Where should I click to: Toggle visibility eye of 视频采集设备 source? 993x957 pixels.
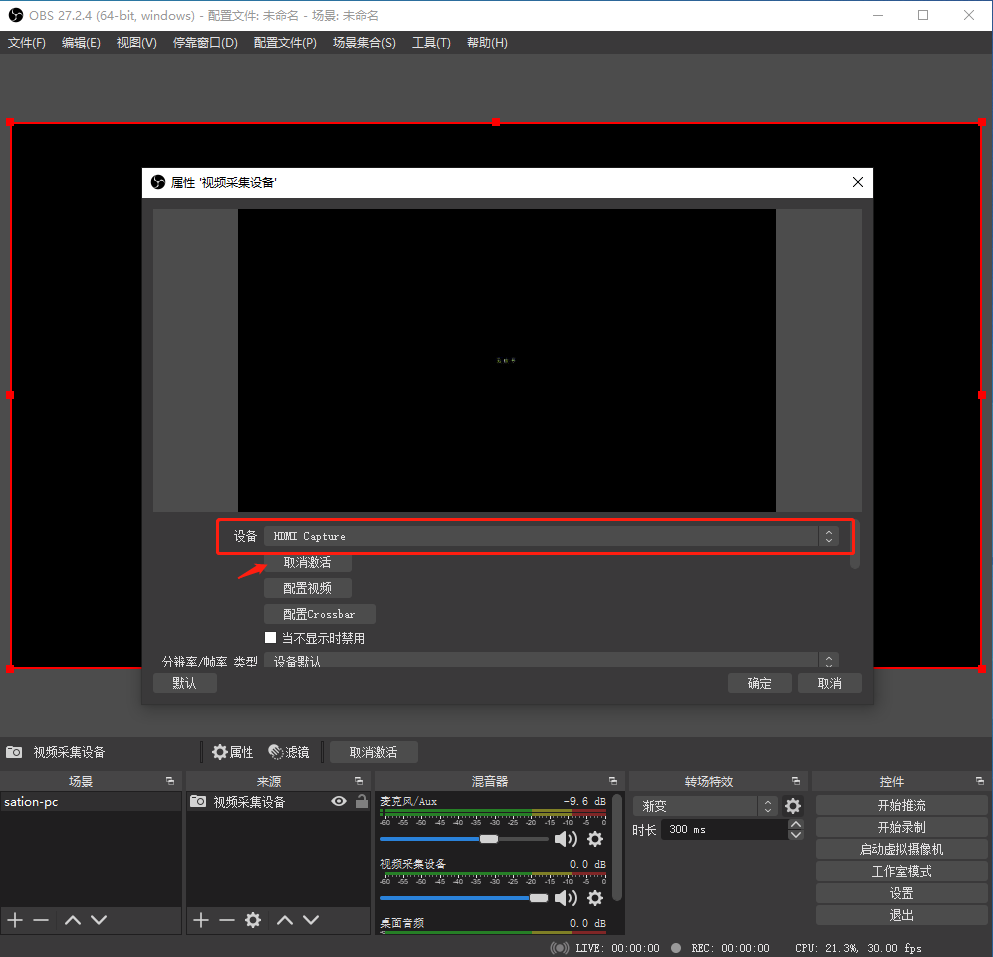coord(339,802)
